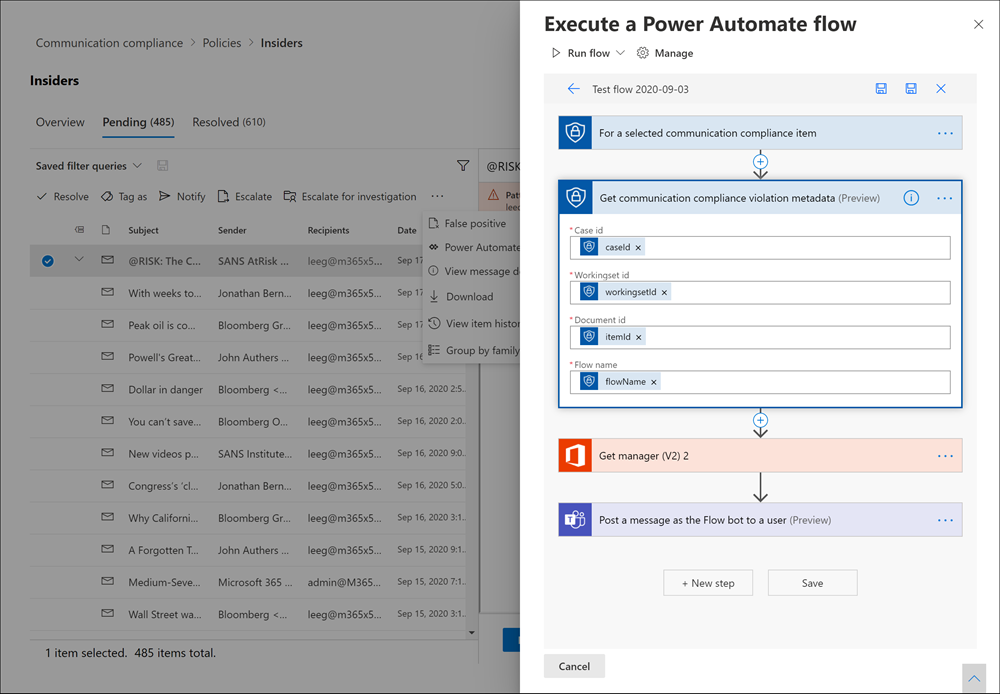Remove the caseId token from Case id
This screenshot has width=1000, height=694.
[x=639, y=248]
